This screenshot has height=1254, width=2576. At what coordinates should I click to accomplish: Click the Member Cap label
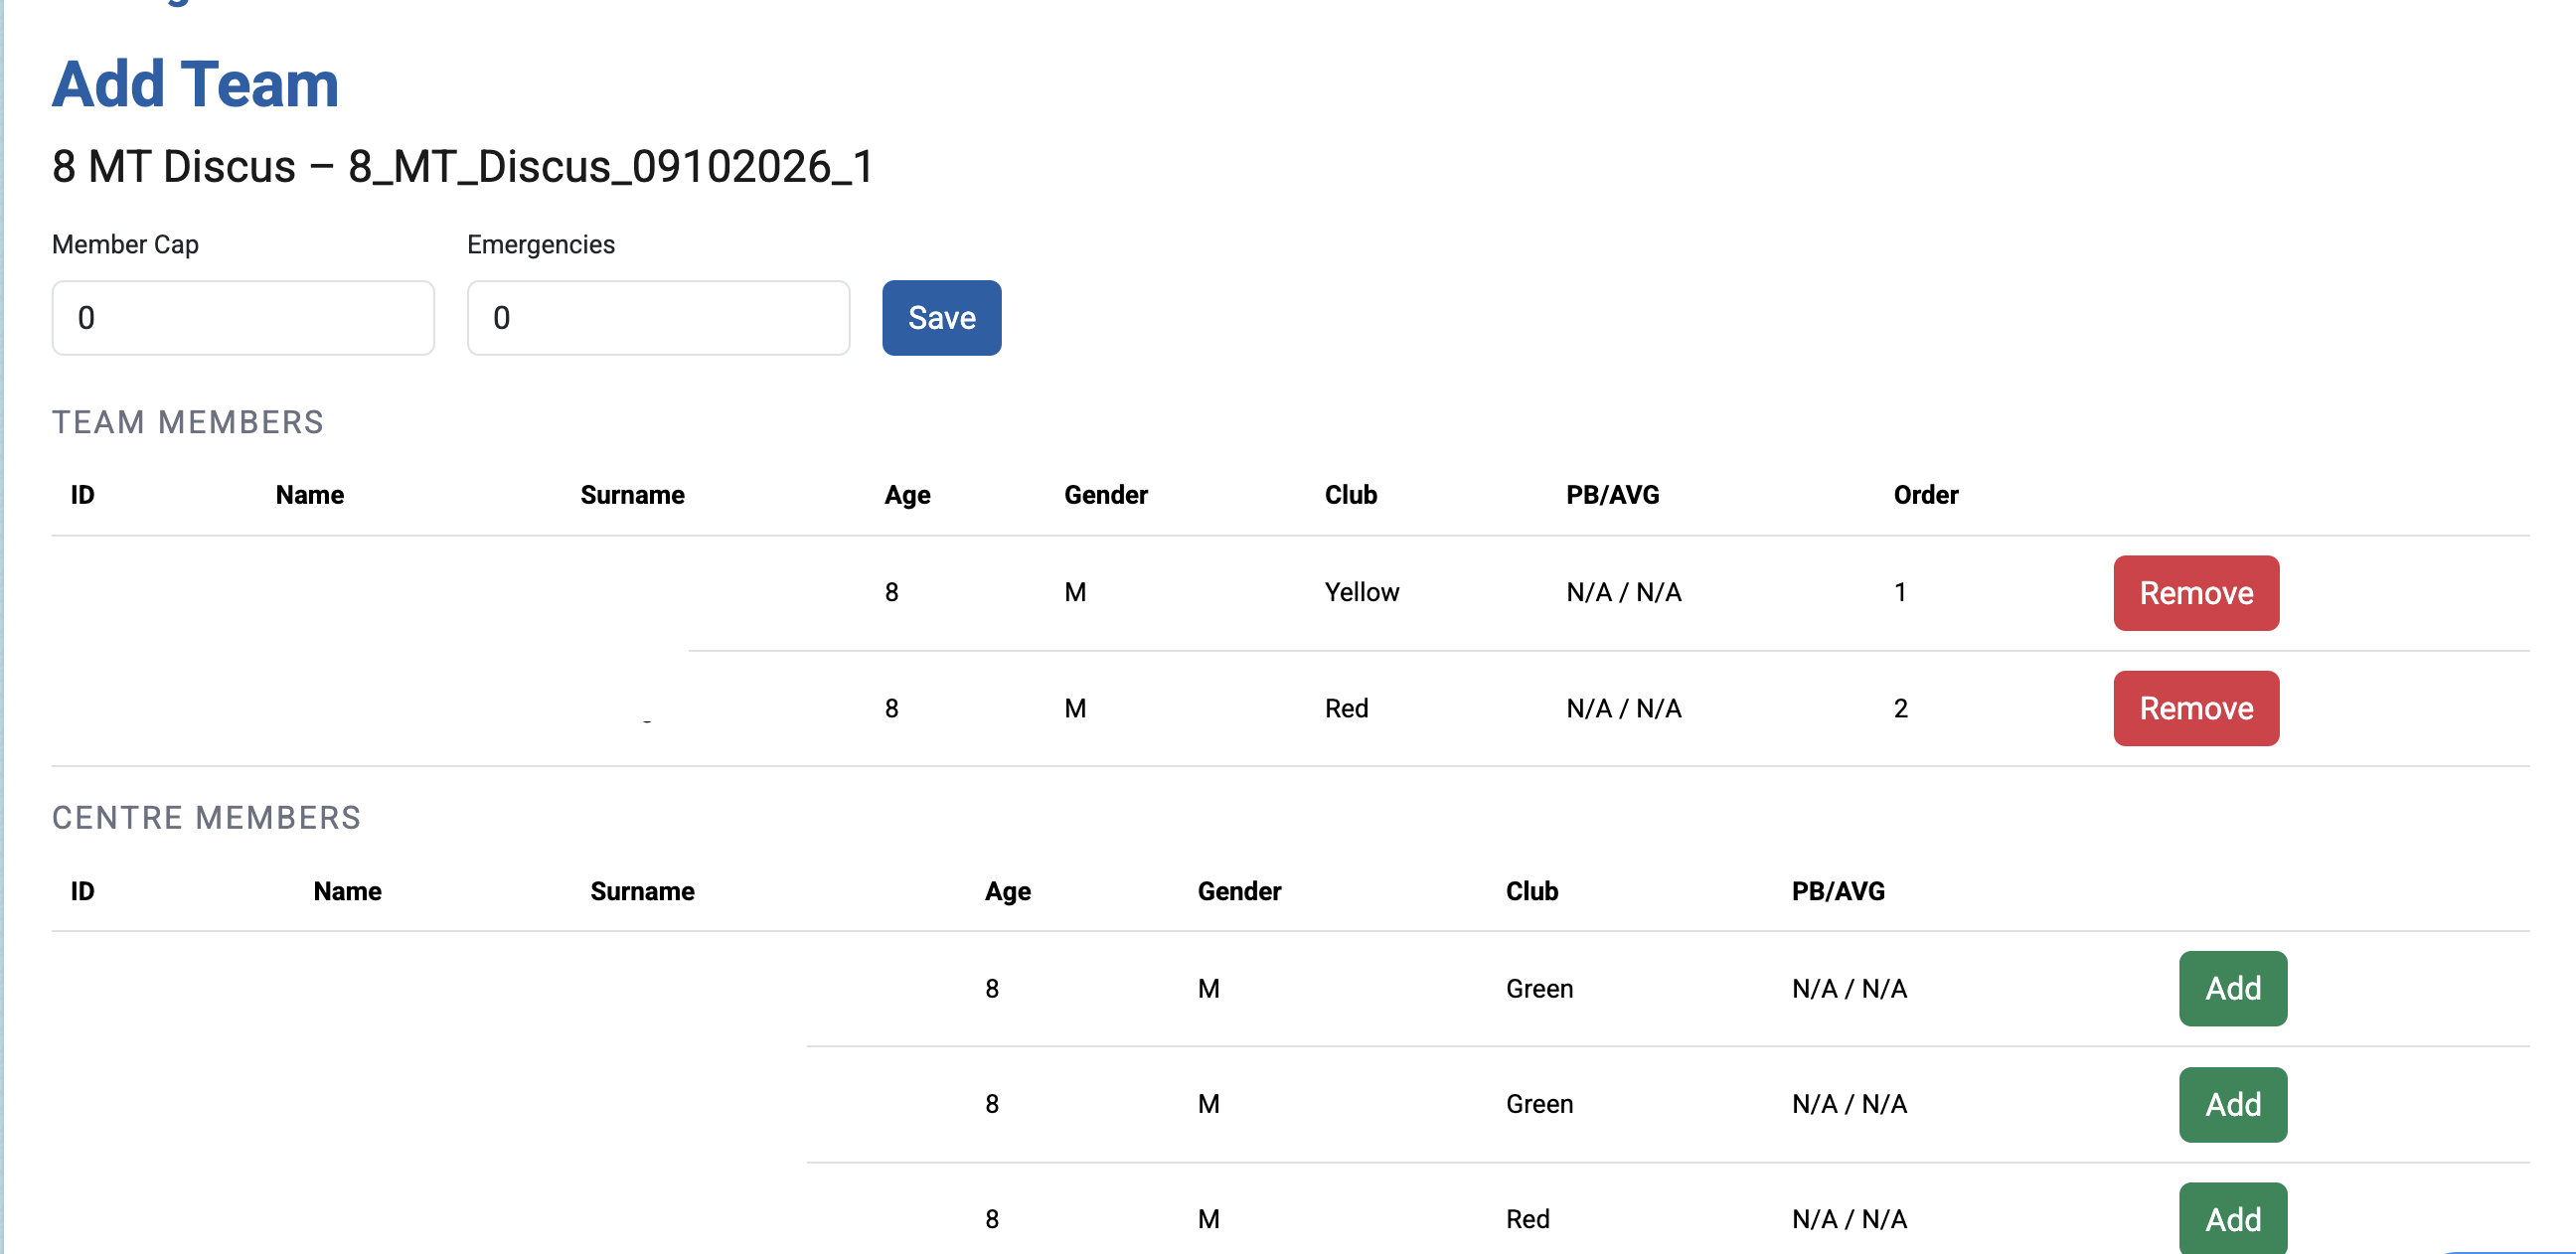point(125,245)
